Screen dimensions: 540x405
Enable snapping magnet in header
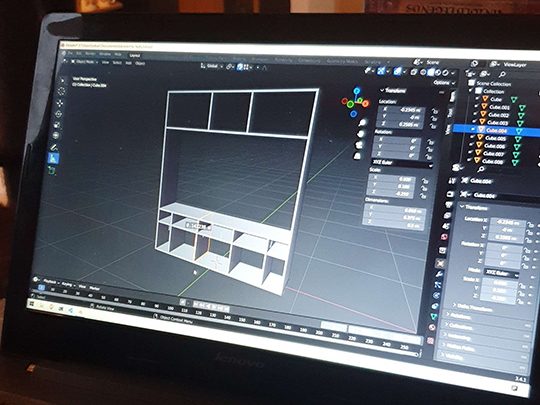point(240,67)
